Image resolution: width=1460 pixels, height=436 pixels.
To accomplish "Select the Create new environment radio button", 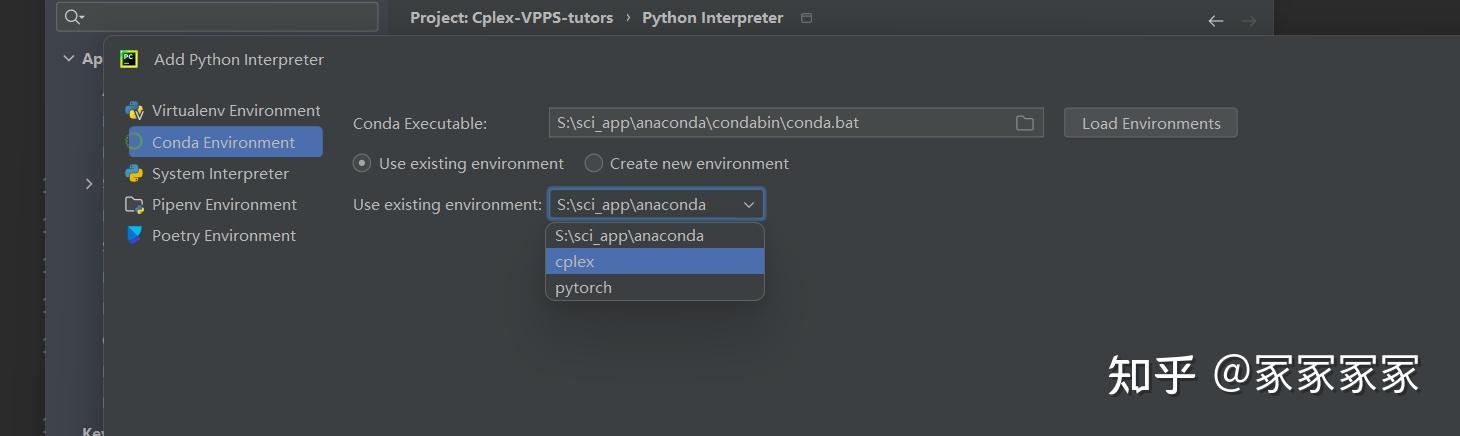I will click(x=594, y=163).
